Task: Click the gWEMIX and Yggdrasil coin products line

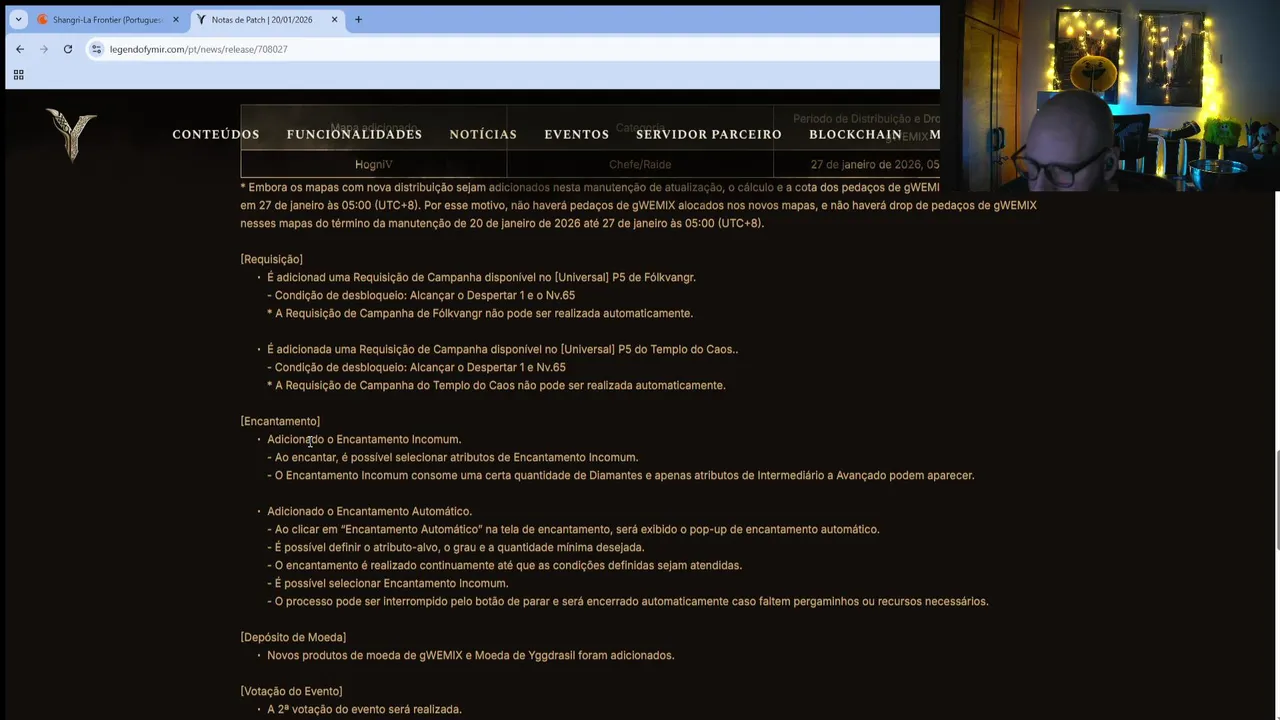Action: coord(470,655)
